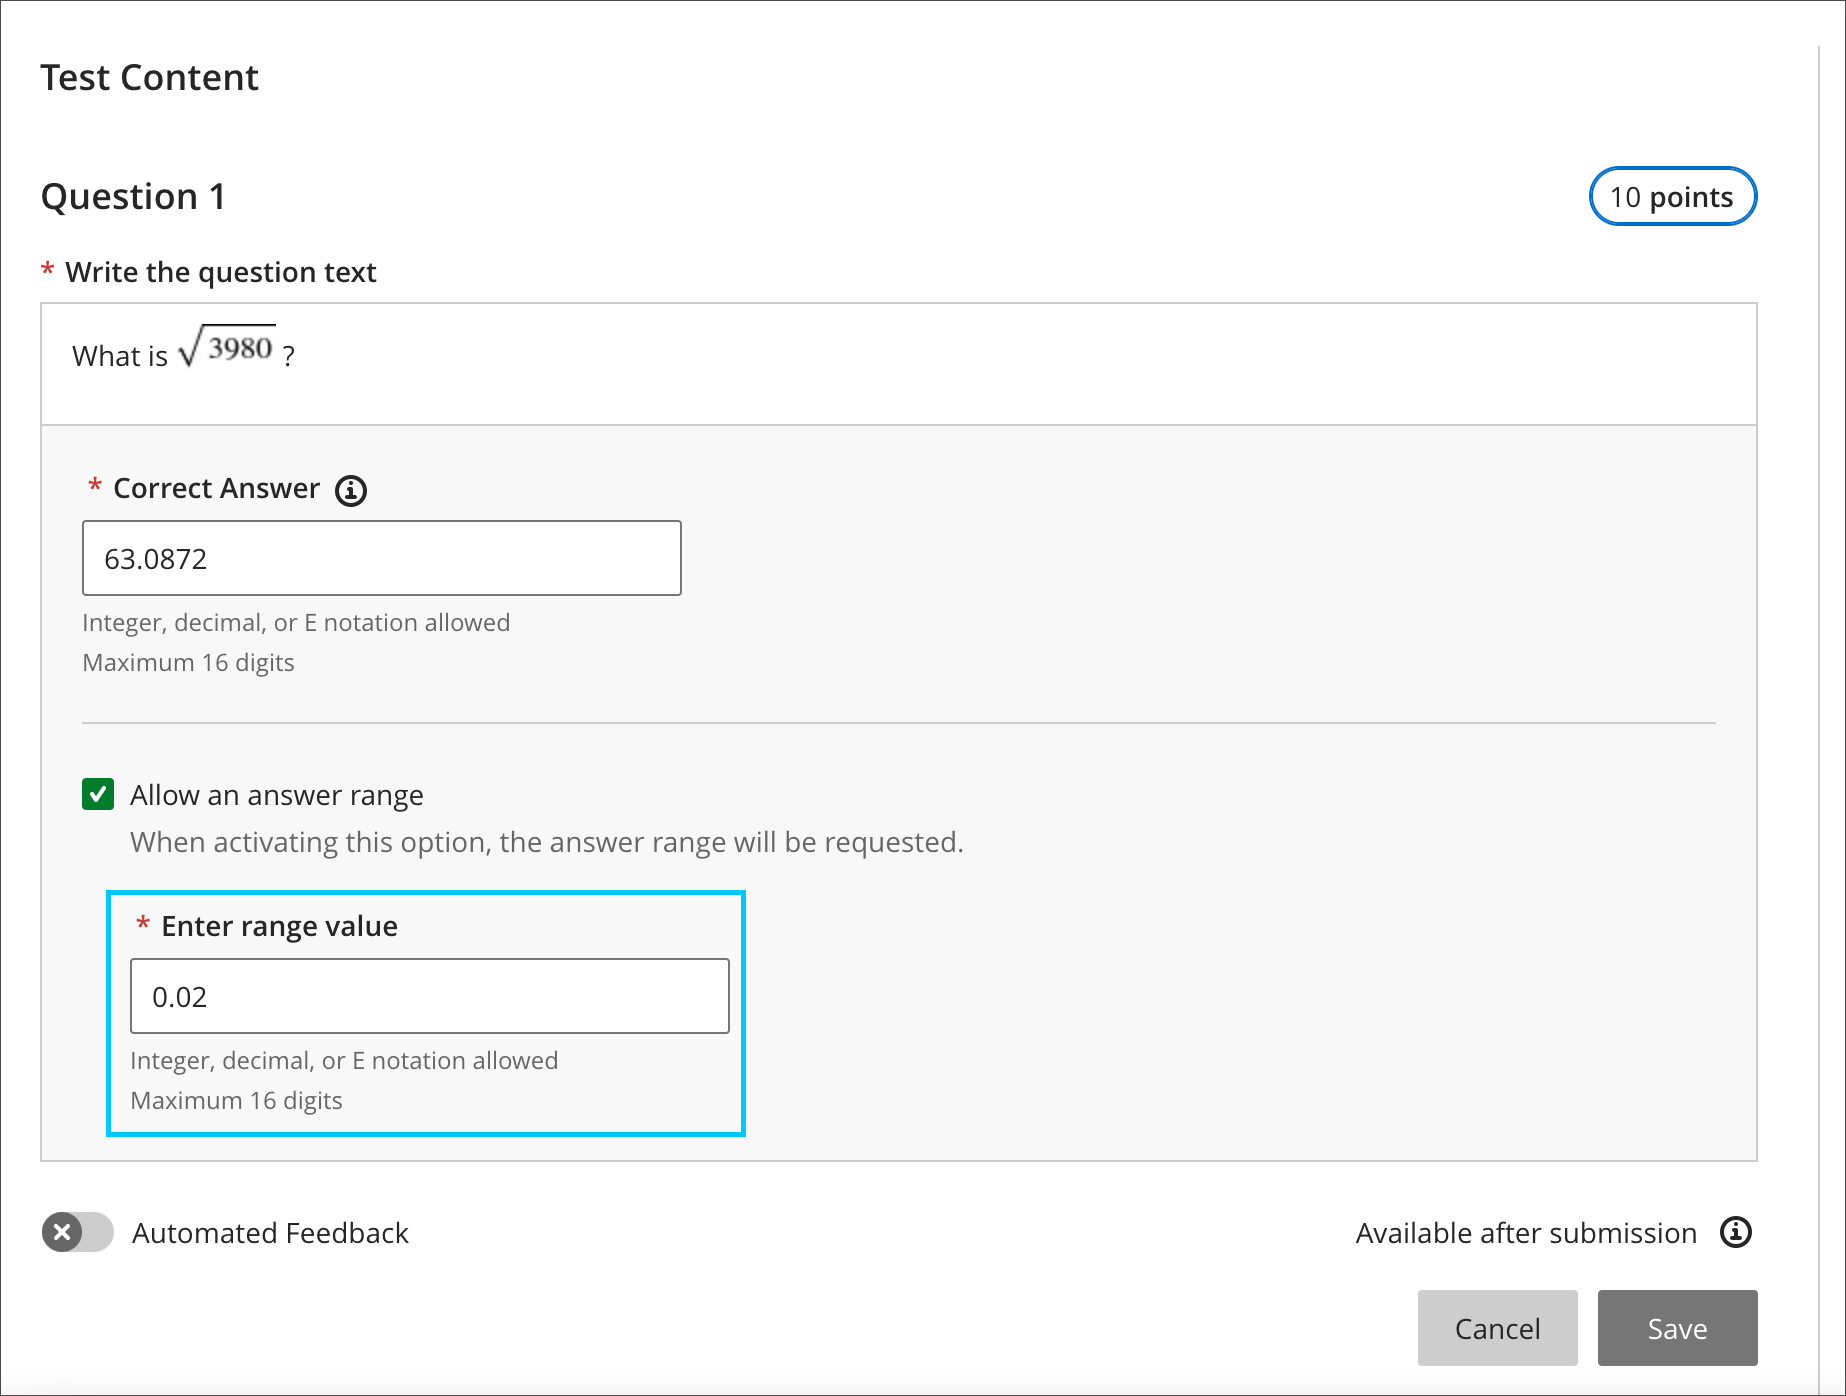The height and width of the screenshot is (1396, 1846).
Task: Toggle the Automated Feedback switch
Action: coord(78,1232)
